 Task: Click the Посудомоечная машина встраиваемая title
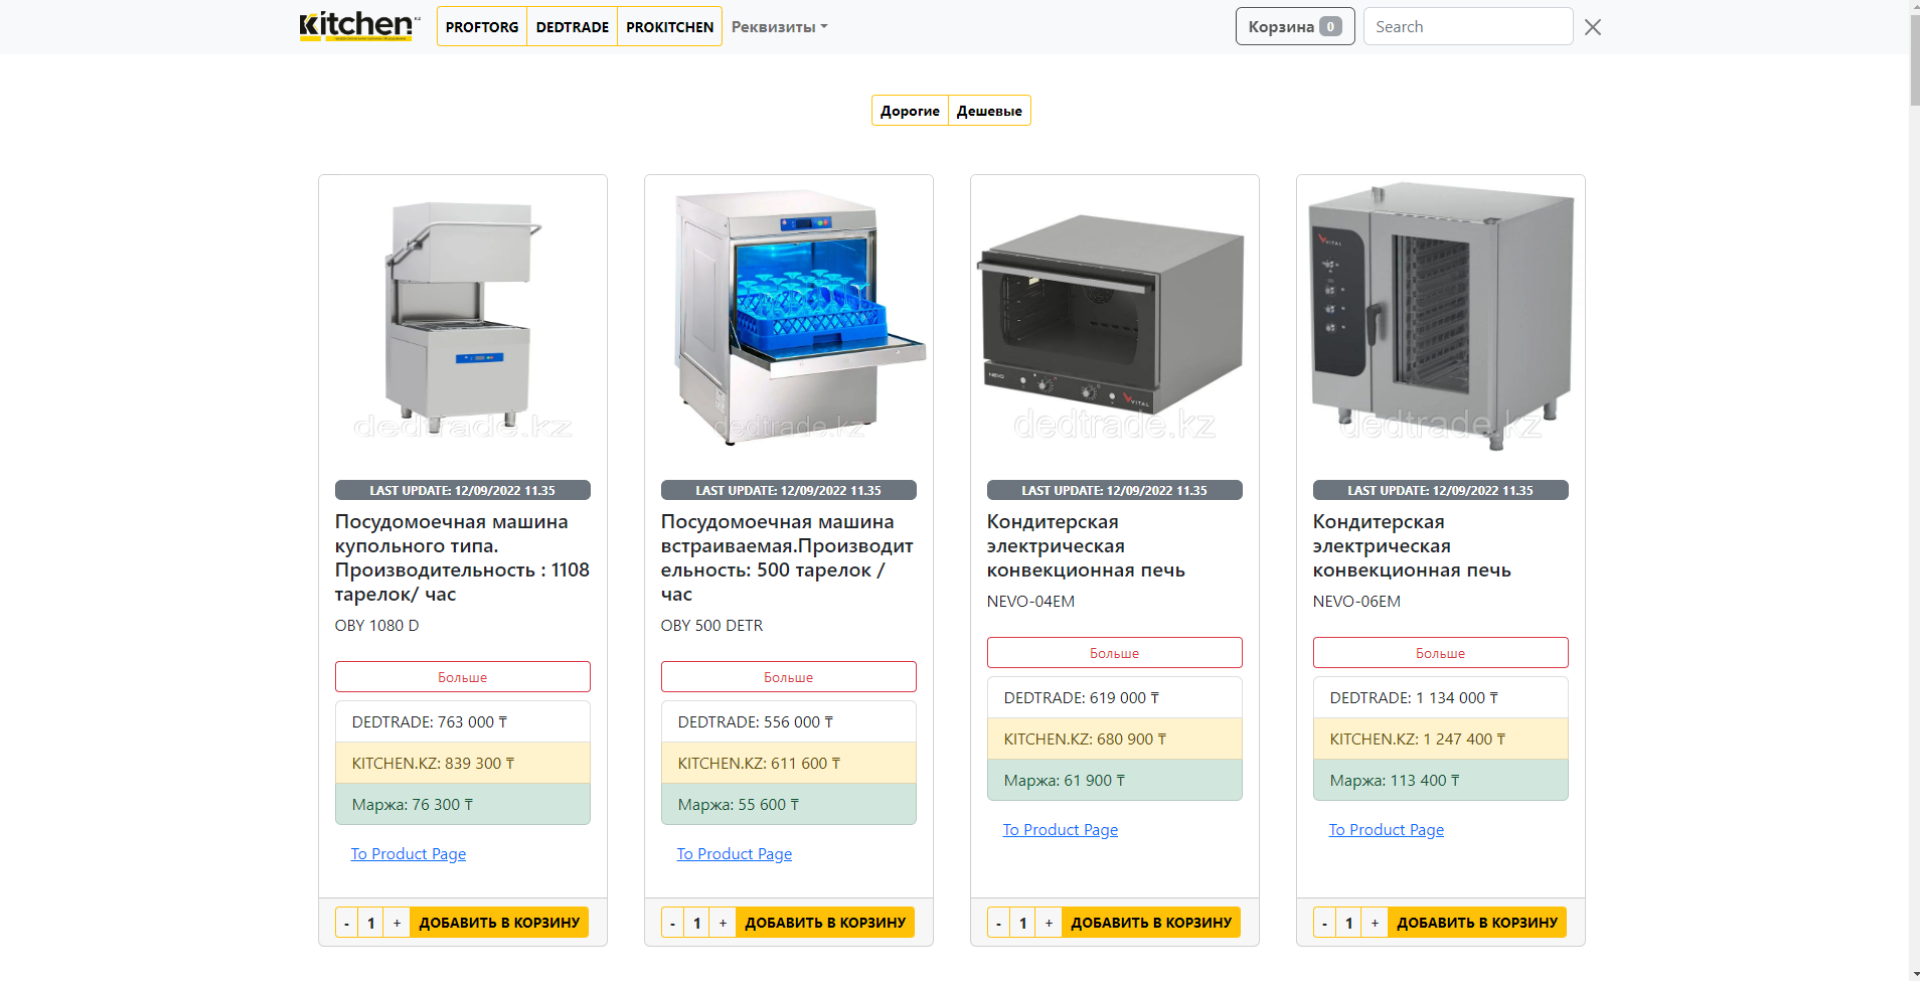789,558
